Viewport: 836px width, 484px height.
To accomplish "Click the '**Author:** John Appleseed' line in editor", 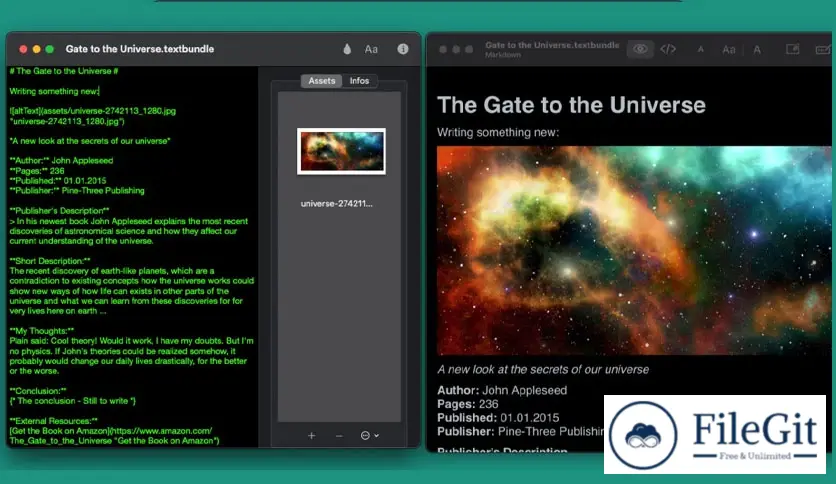I will (x=61, y=160).
